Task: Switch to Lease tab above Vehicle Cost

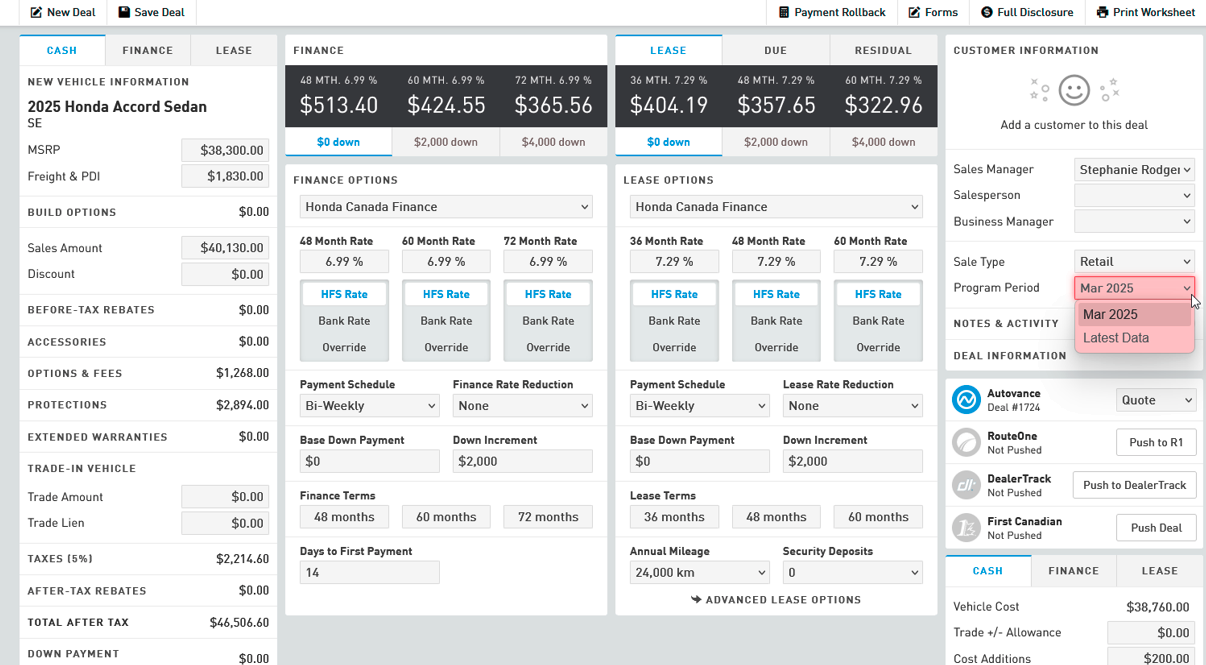Action: pos(1160,571)
